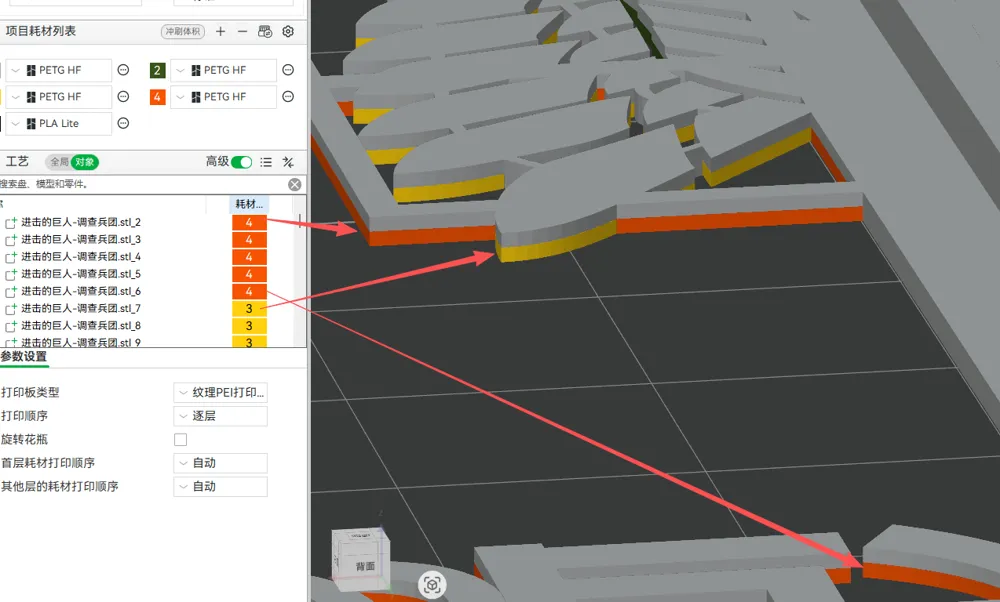Click the AMS filament sync icon

(265, 31)
